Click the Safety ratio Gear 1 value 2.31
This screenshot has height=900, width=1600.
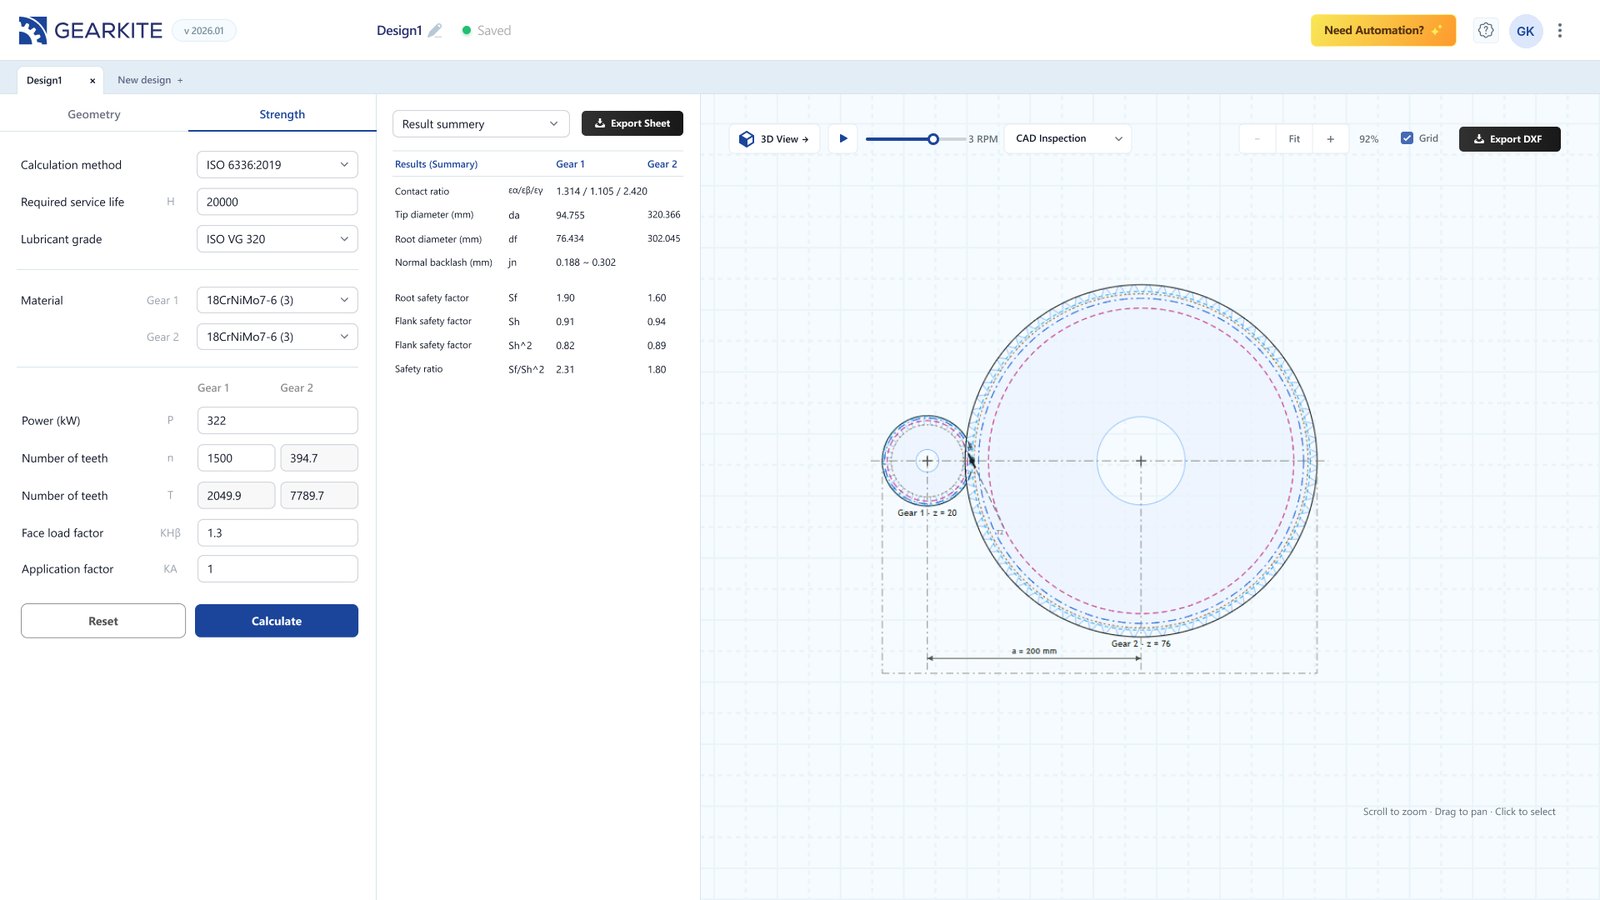click(565, 369)
